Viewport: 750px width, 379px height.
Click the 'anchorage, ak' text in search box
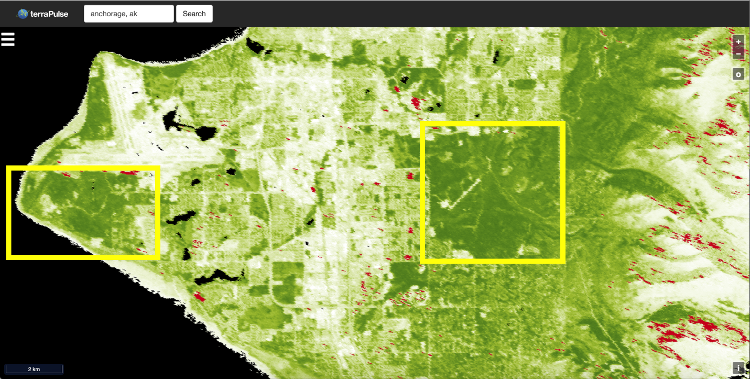tap(114, 14)
